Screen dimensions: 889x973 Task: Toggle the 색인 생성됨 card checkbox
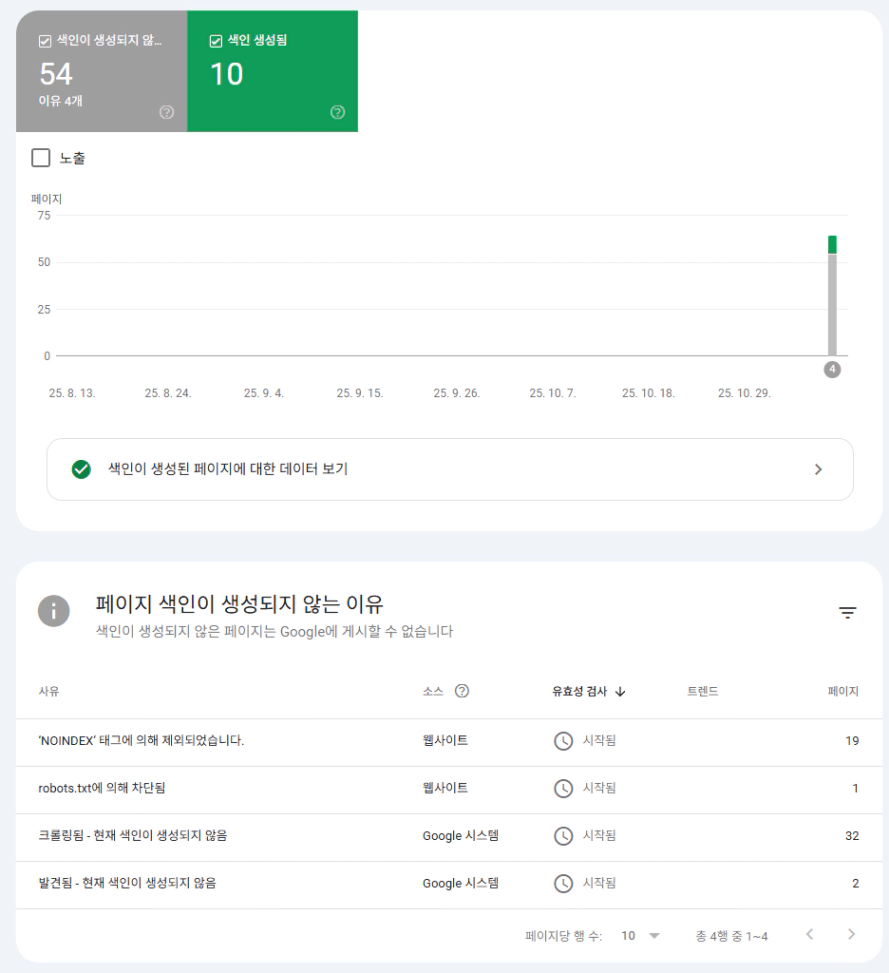216,41
